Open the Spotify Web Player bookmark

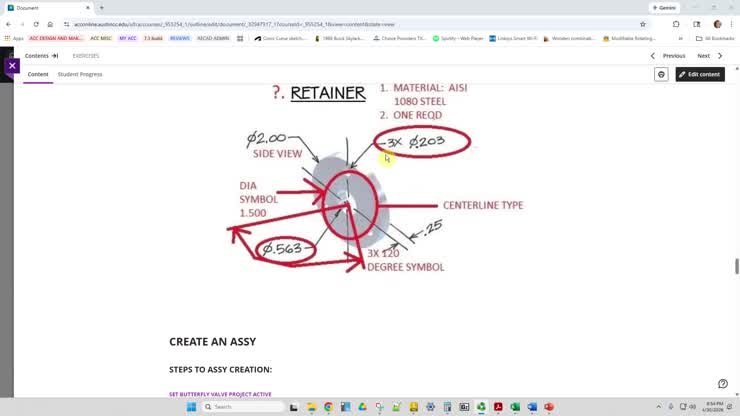(458, 38)
